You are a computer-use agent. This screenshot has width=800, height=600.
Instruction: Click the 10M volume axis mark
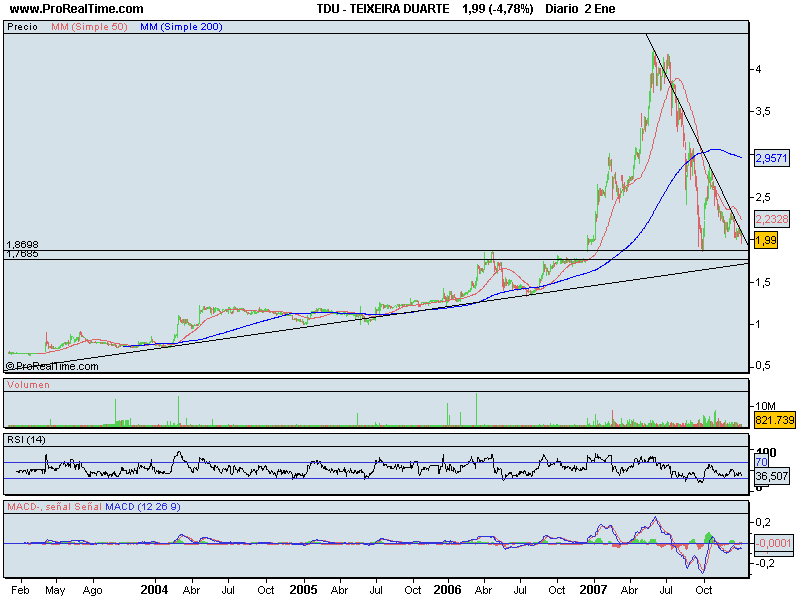click(765, 406)
